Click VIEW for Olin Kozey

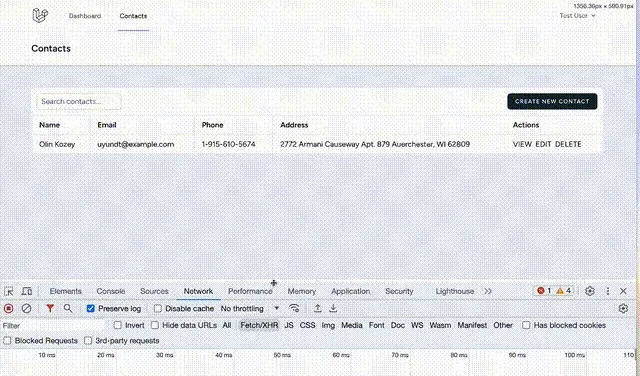click(x=522, y=144)
